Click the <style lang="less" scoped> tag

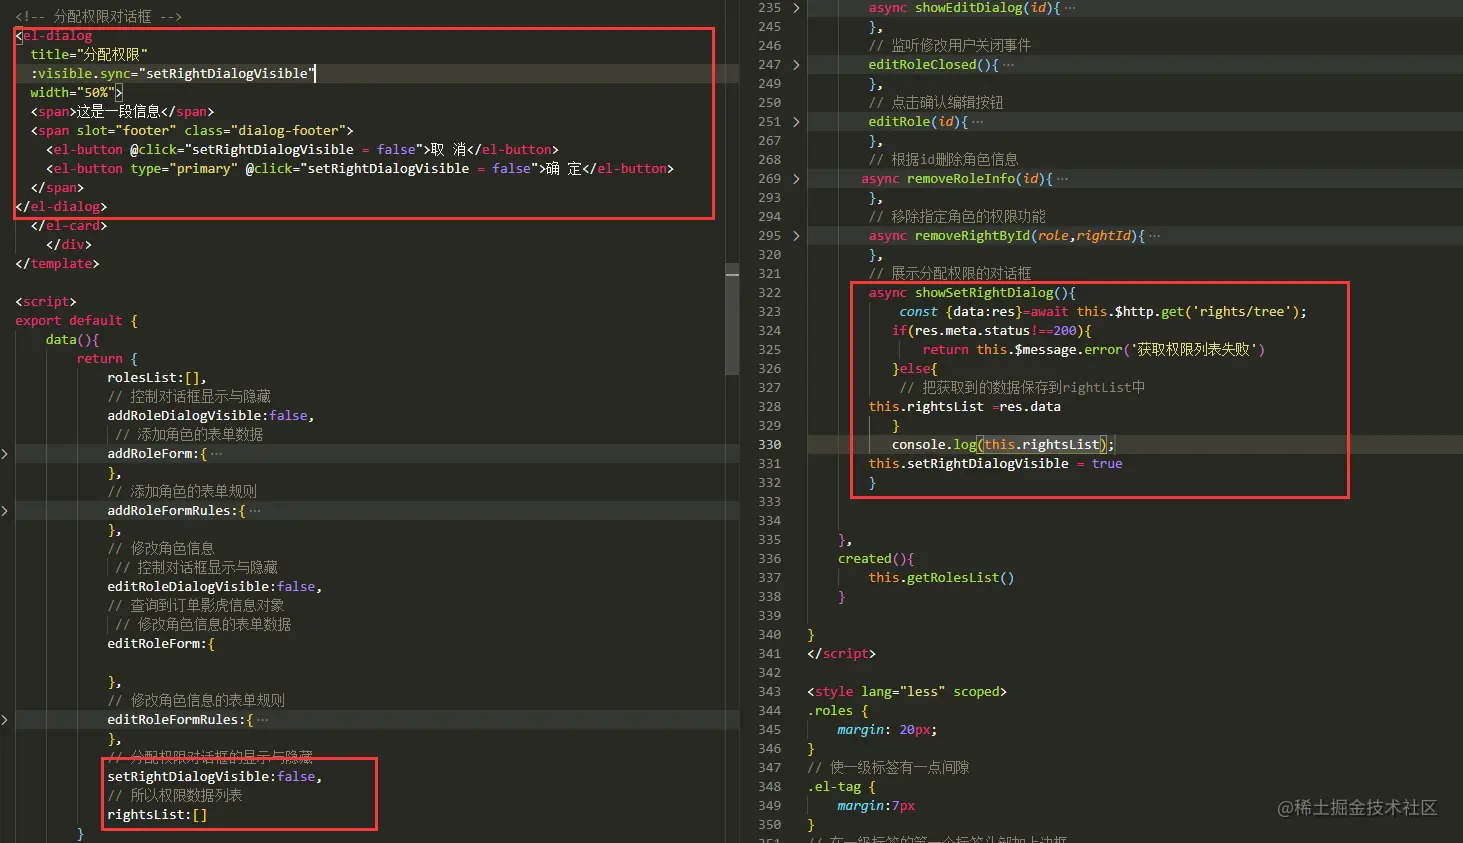pyautogui.click(x=907, y=691)
